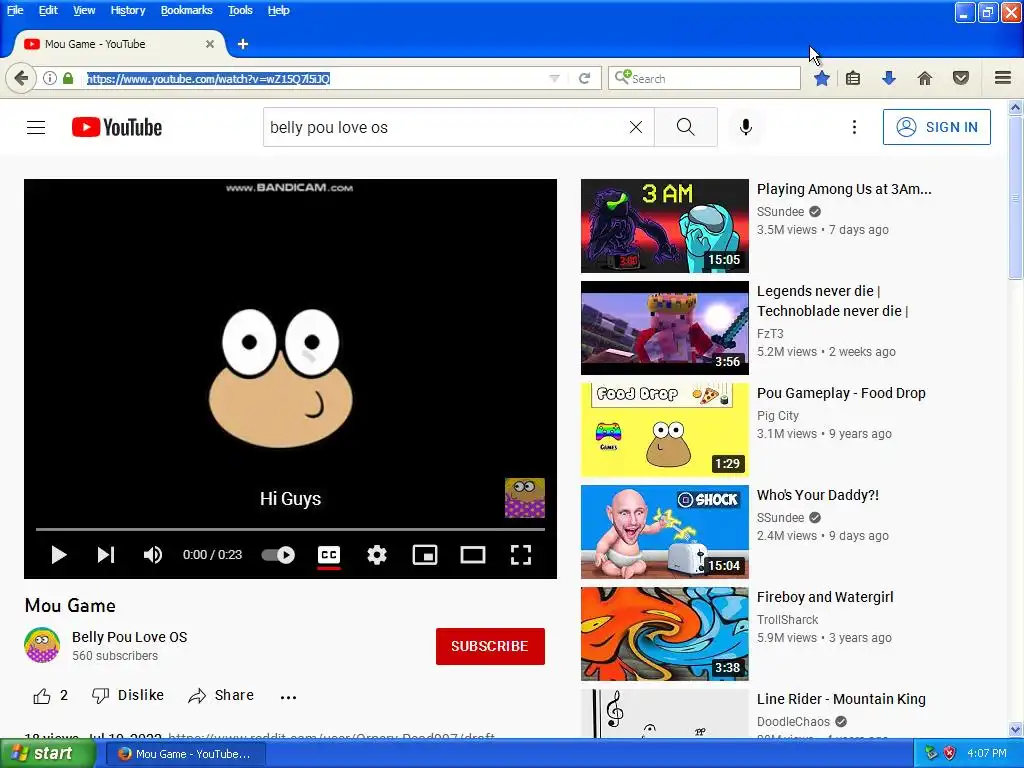Click scrollbar down arrow
The width and height of the screenshot is (1024, 768).
[x=1016, y=729]
